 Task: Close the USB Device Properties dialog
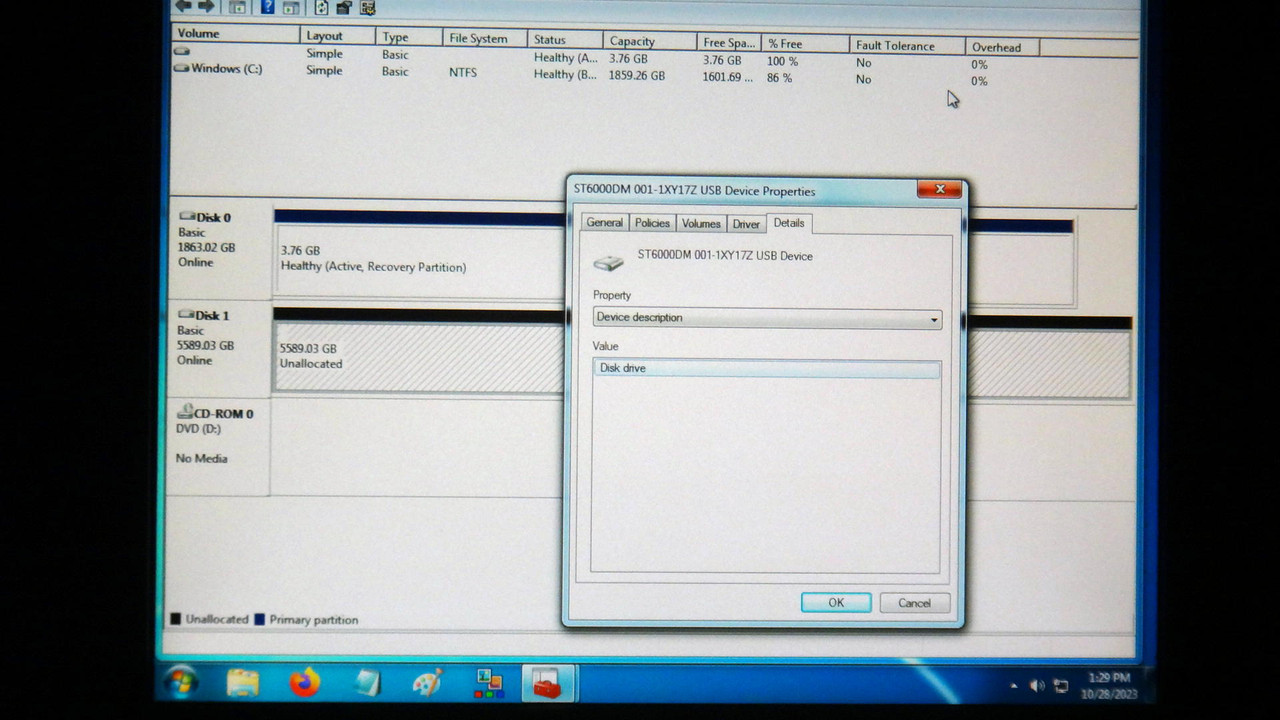point(940,190)
